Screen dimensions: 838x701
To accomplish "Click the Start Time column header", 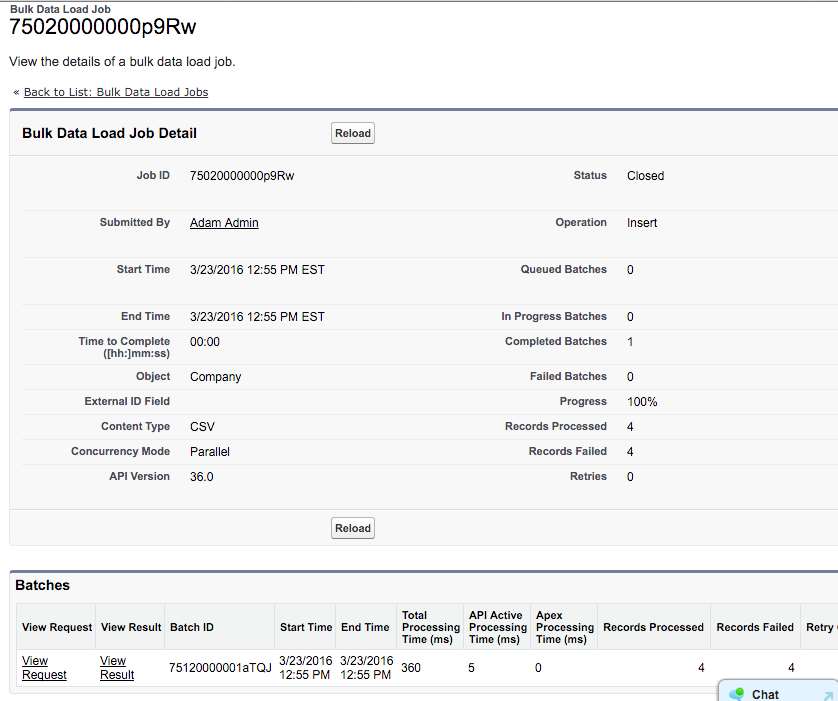I will (305, 627).
